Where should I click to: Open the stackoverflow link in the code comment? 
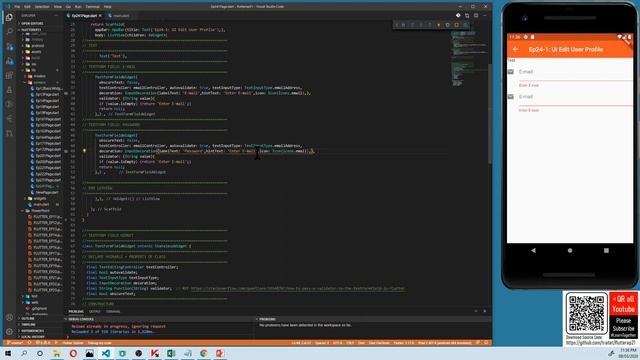coord(298,289)
